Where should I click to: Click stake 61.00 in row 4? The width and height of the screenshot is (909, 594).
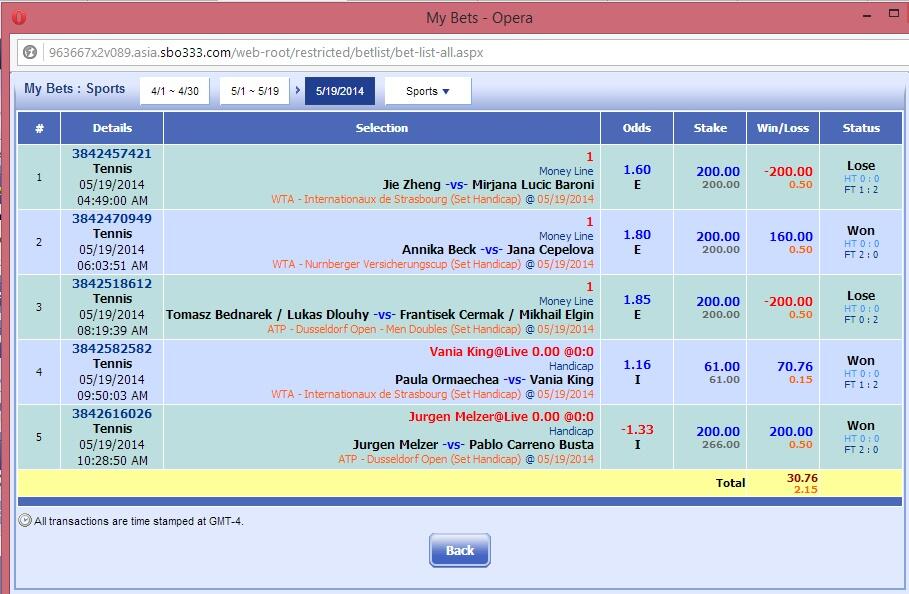[722, 366]
